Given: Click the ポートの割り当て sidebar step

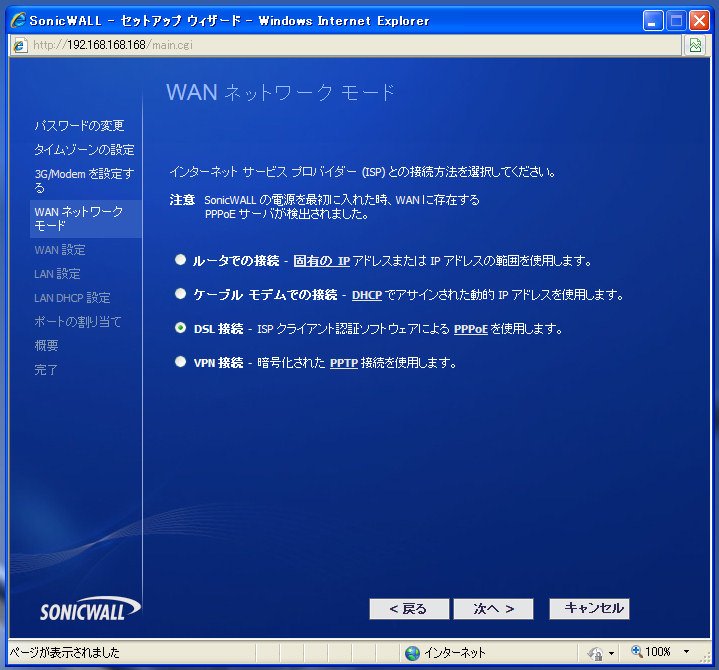Looking at the screenshot, I should coord(77,321).
